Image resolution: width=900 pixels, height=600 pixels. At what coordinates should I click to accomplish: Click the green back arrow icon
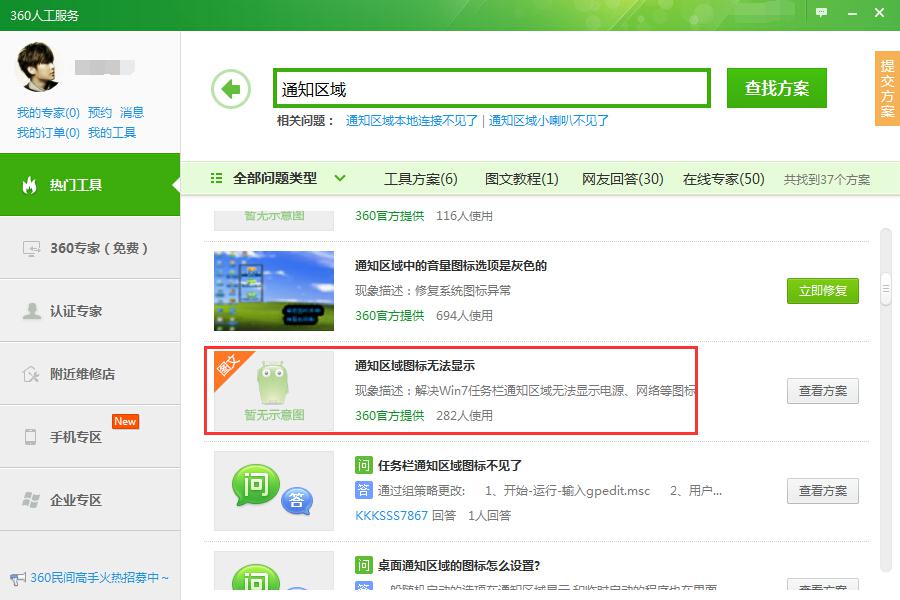(x=231, y=89)
